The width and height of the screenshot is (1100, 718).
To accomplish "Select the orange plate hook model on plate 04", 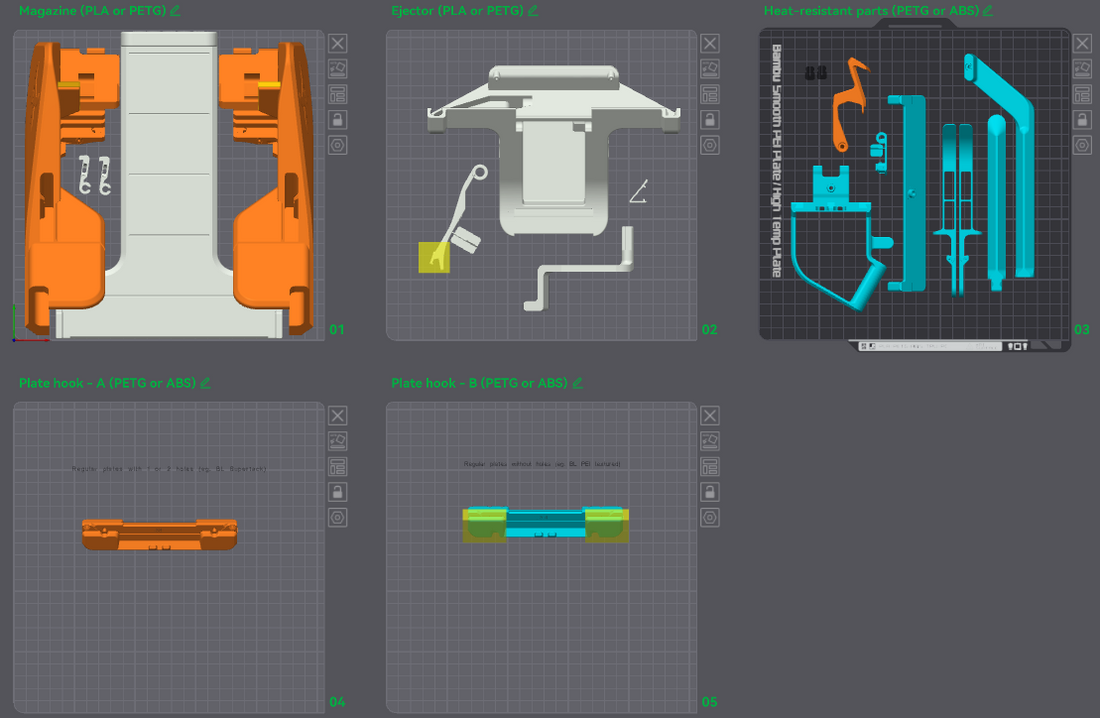I will pos(160,533).
